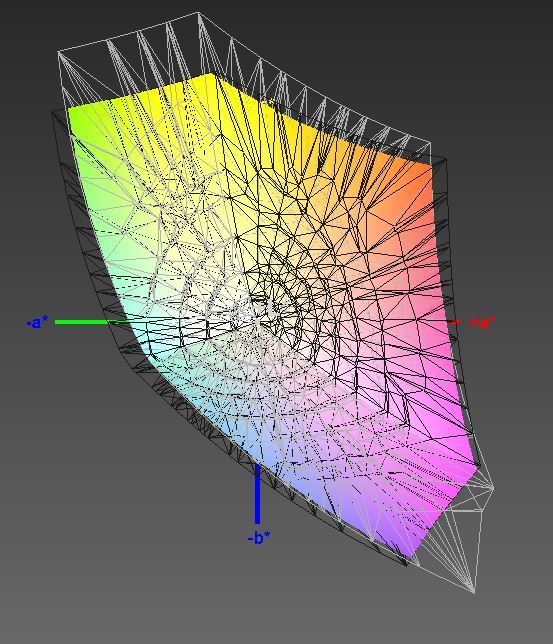This screenshot has height=644, width=553.
Task: Click the white wireframe's topmost corner vertex
Action: [198, 13]
